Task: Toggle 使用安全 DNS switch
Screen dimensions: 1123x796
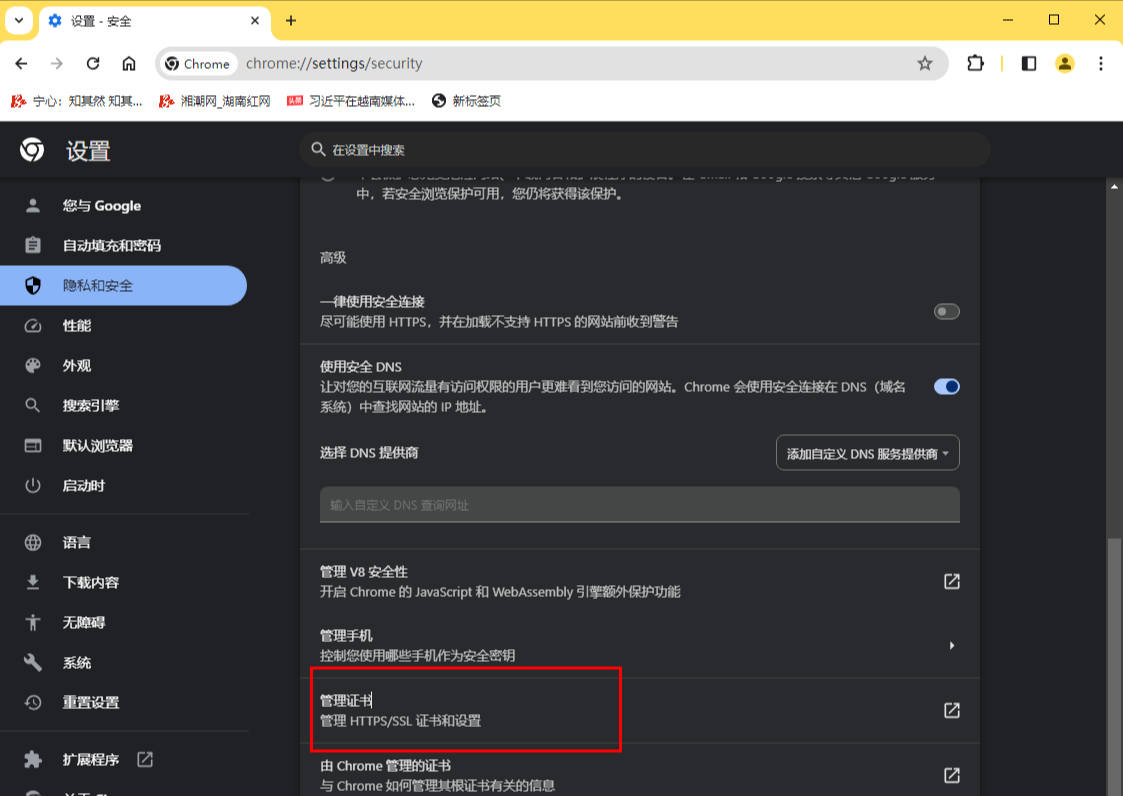Action: tap(946, 387)
